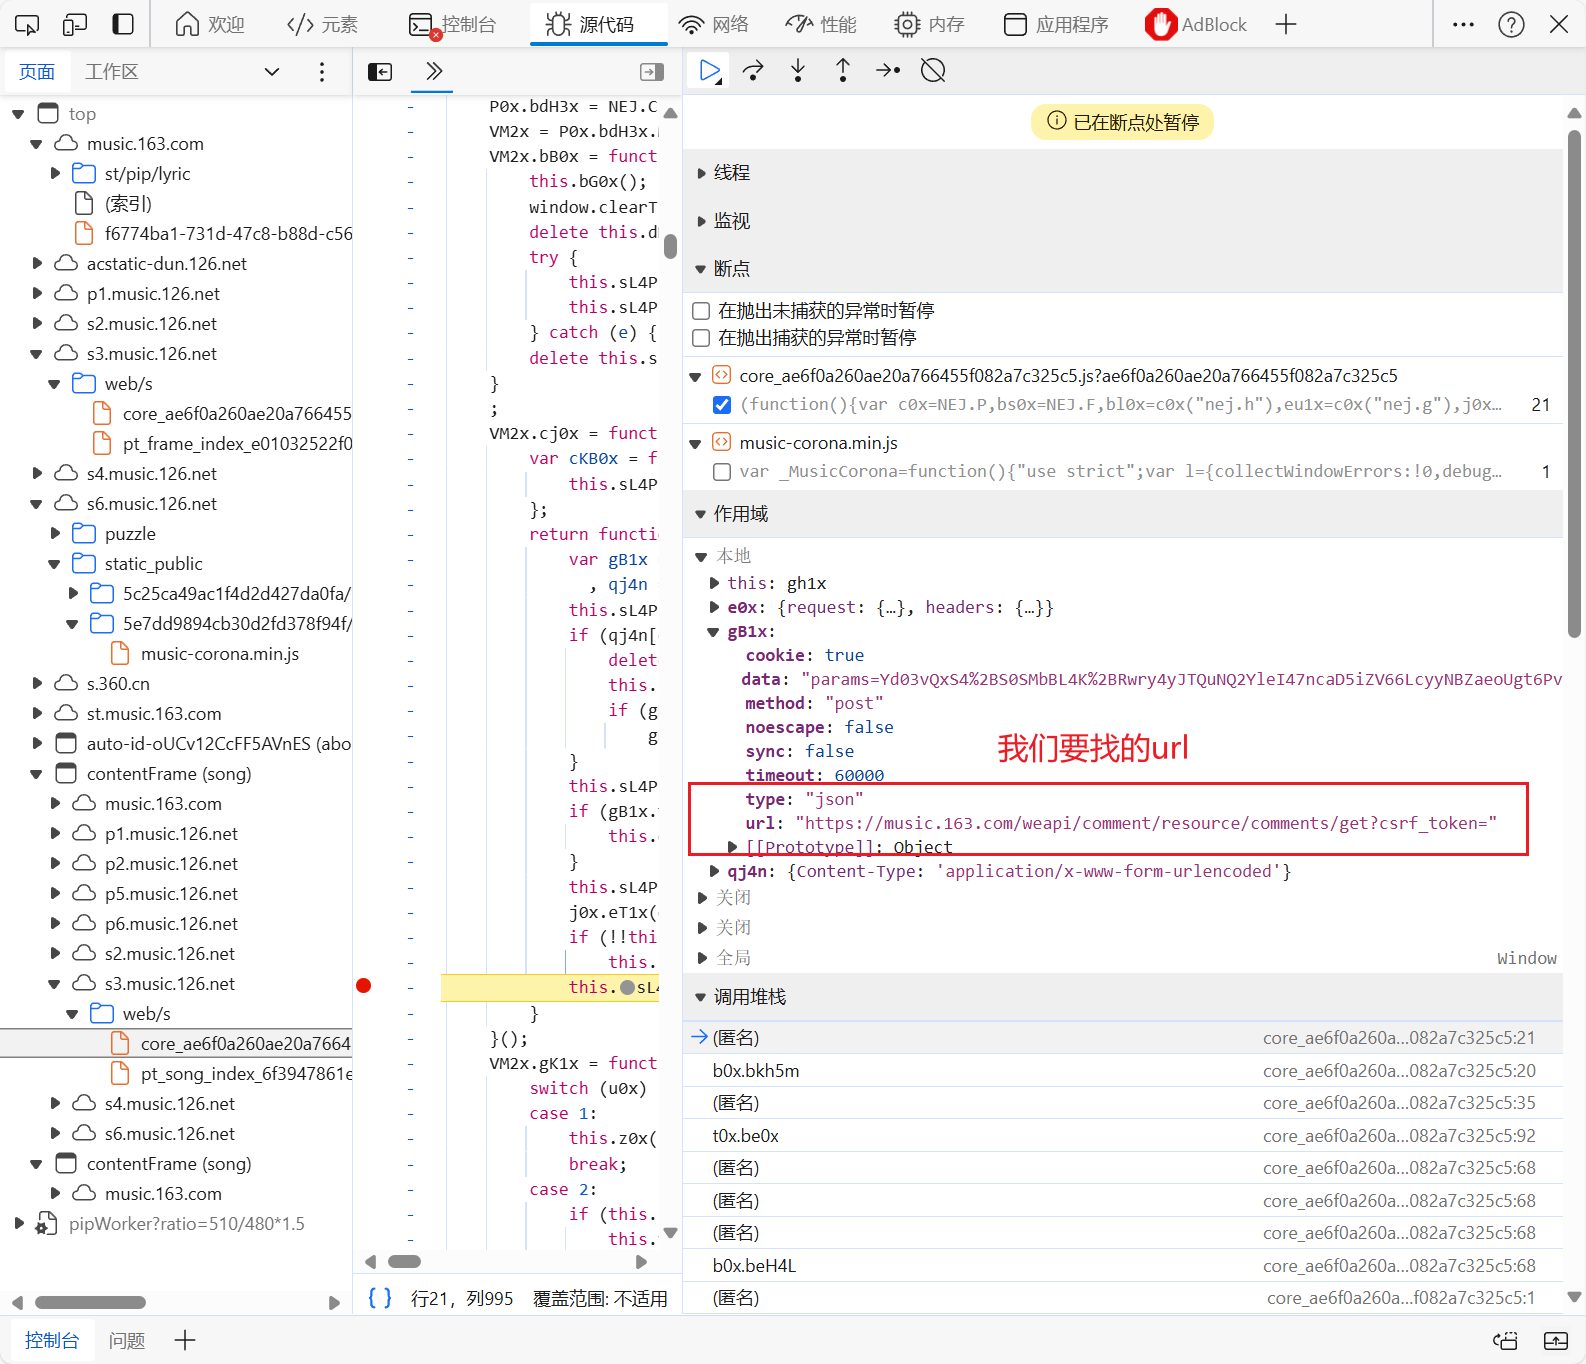Screen dimensions: 1586x1364
Task: Expand the drawer panel icon
Action: [1556, 1340]
